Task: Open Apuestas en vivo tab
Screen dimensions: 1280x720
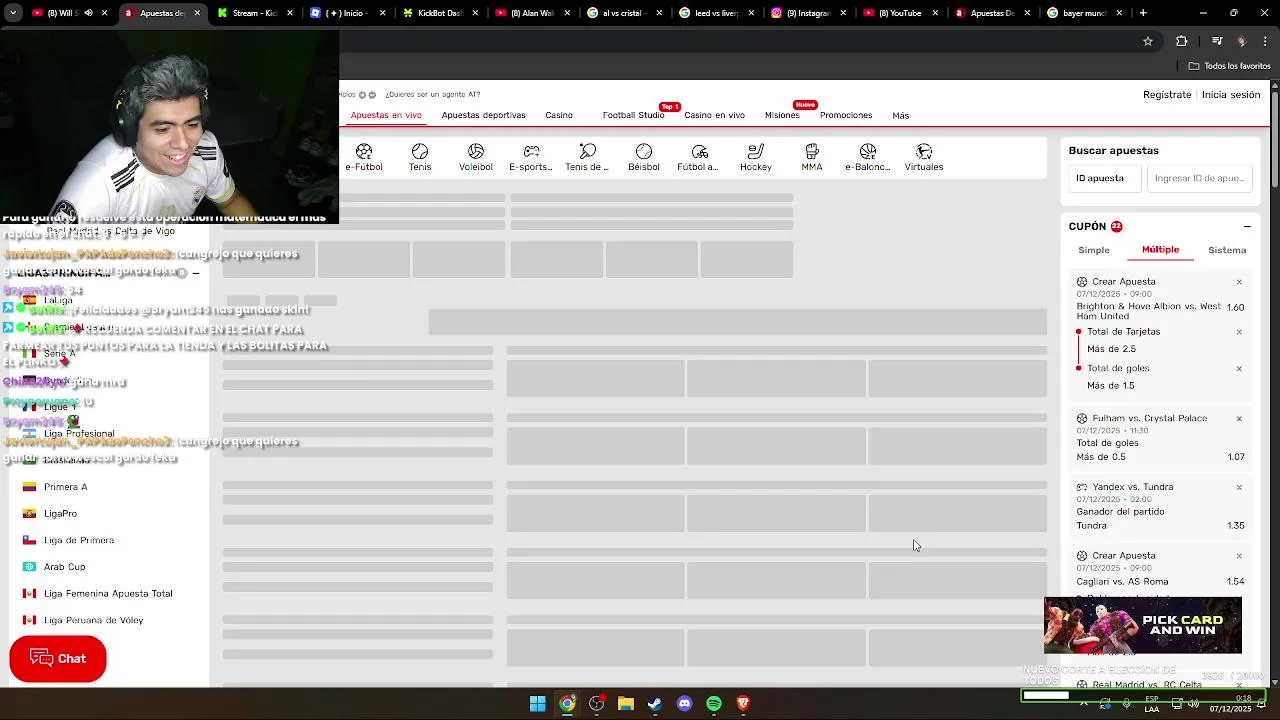Action: click(x=386, y=115)
